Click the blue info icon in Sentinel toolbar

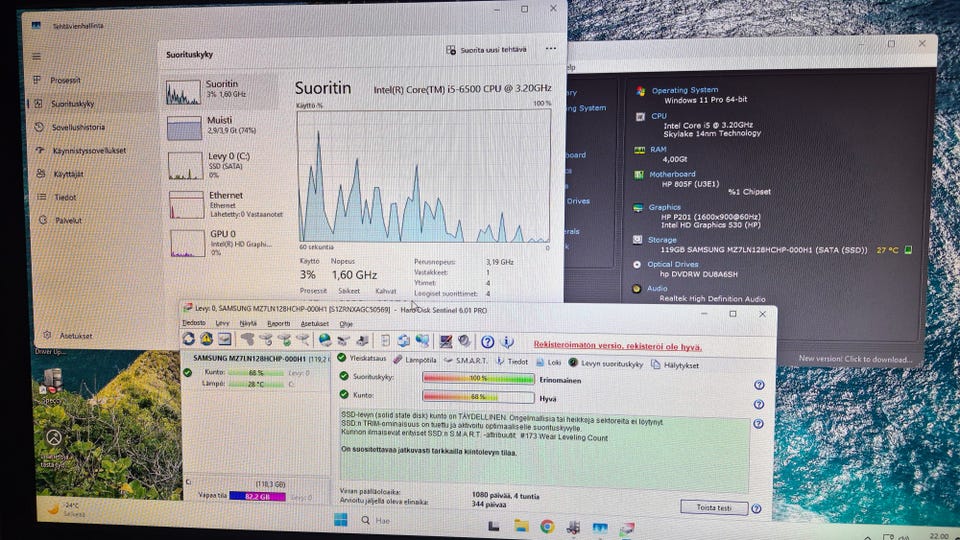tap(507, 342)
